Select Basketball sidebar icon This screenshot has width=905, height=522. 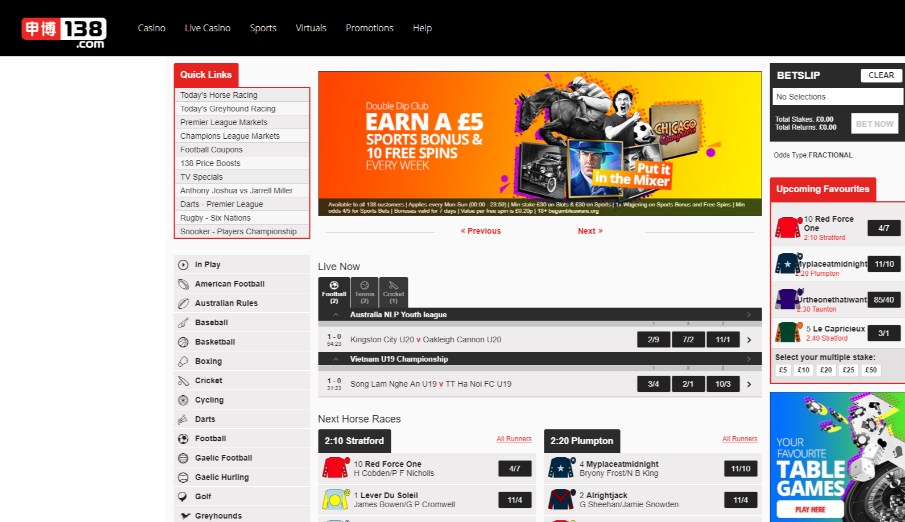(x=183, y=342)
